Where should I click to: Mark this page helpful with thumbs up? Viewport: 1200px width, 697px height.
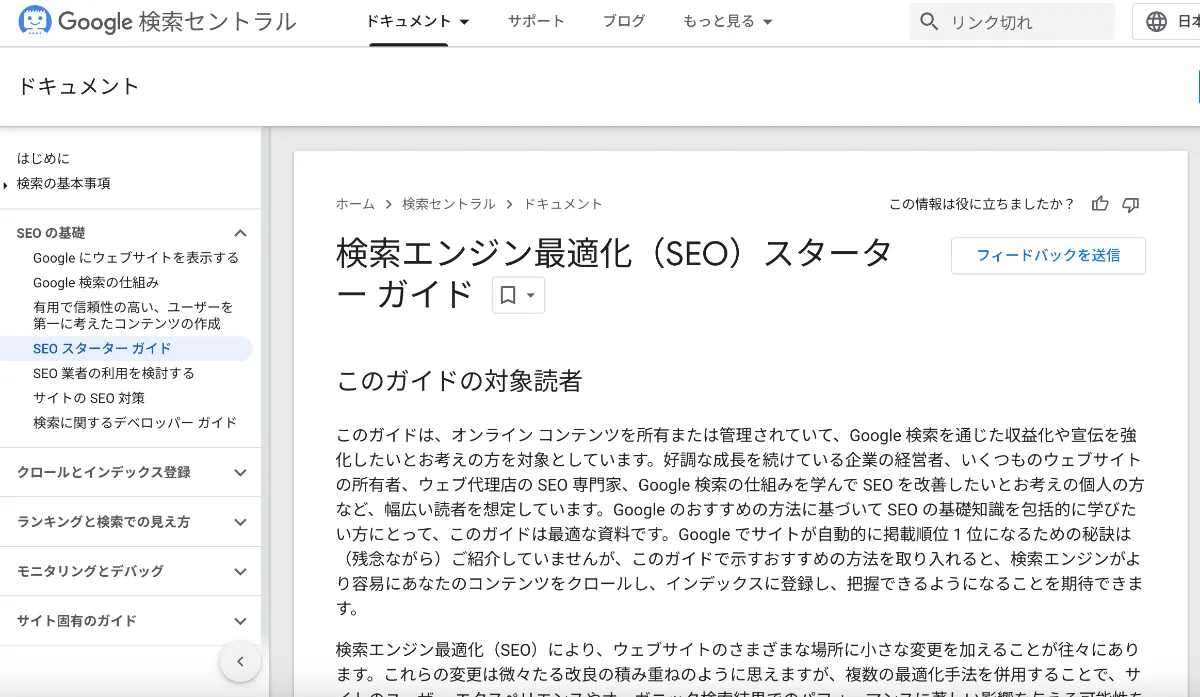[1100, 204]
